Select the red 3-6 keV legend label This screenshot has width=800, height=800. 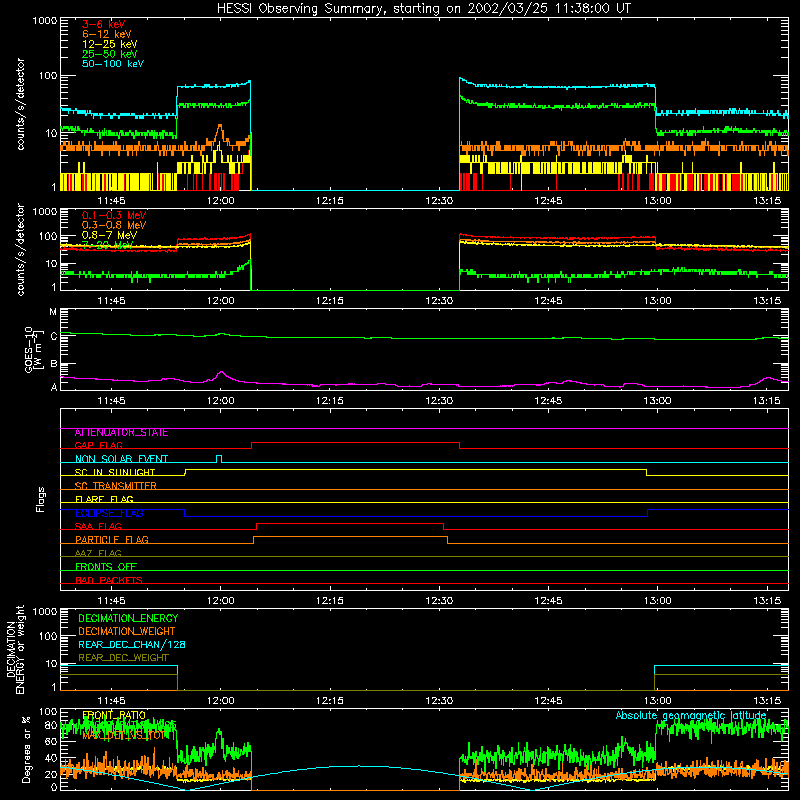104,24
